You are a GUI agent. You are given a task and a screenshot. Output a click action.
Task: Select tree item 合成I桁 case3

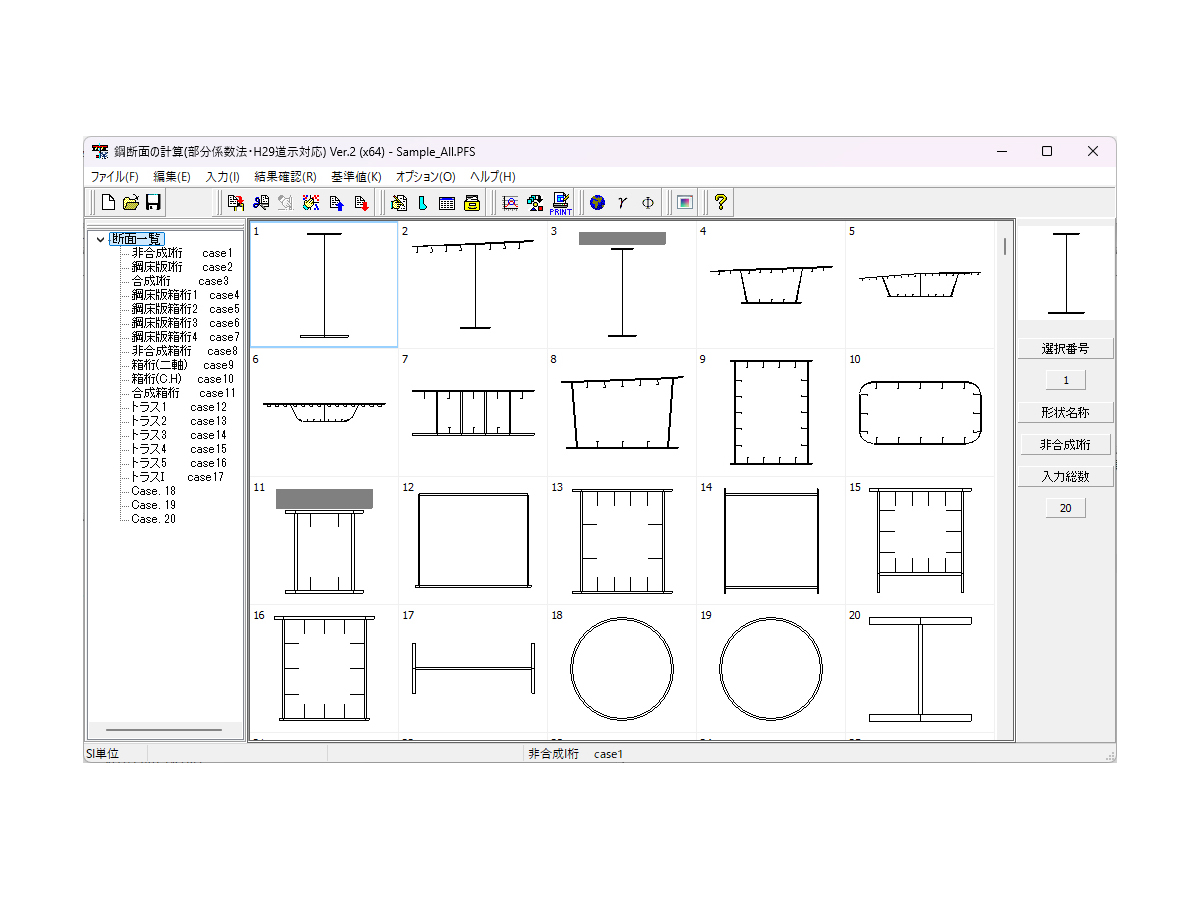point(180,281)
